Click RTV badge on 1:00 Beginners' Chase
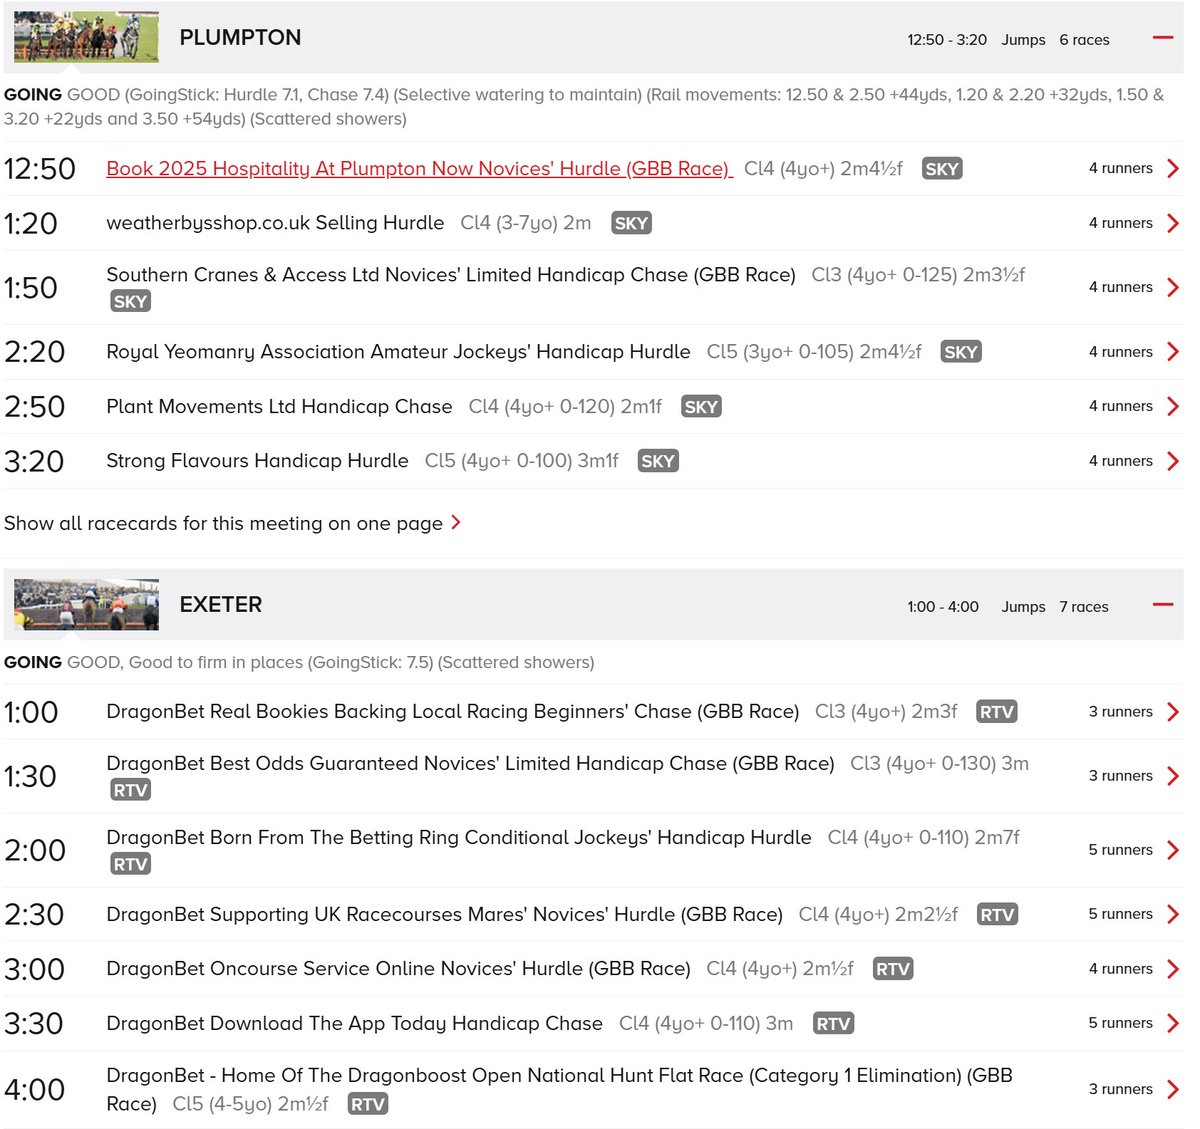 pyautogui.click(x=997, y=712)
